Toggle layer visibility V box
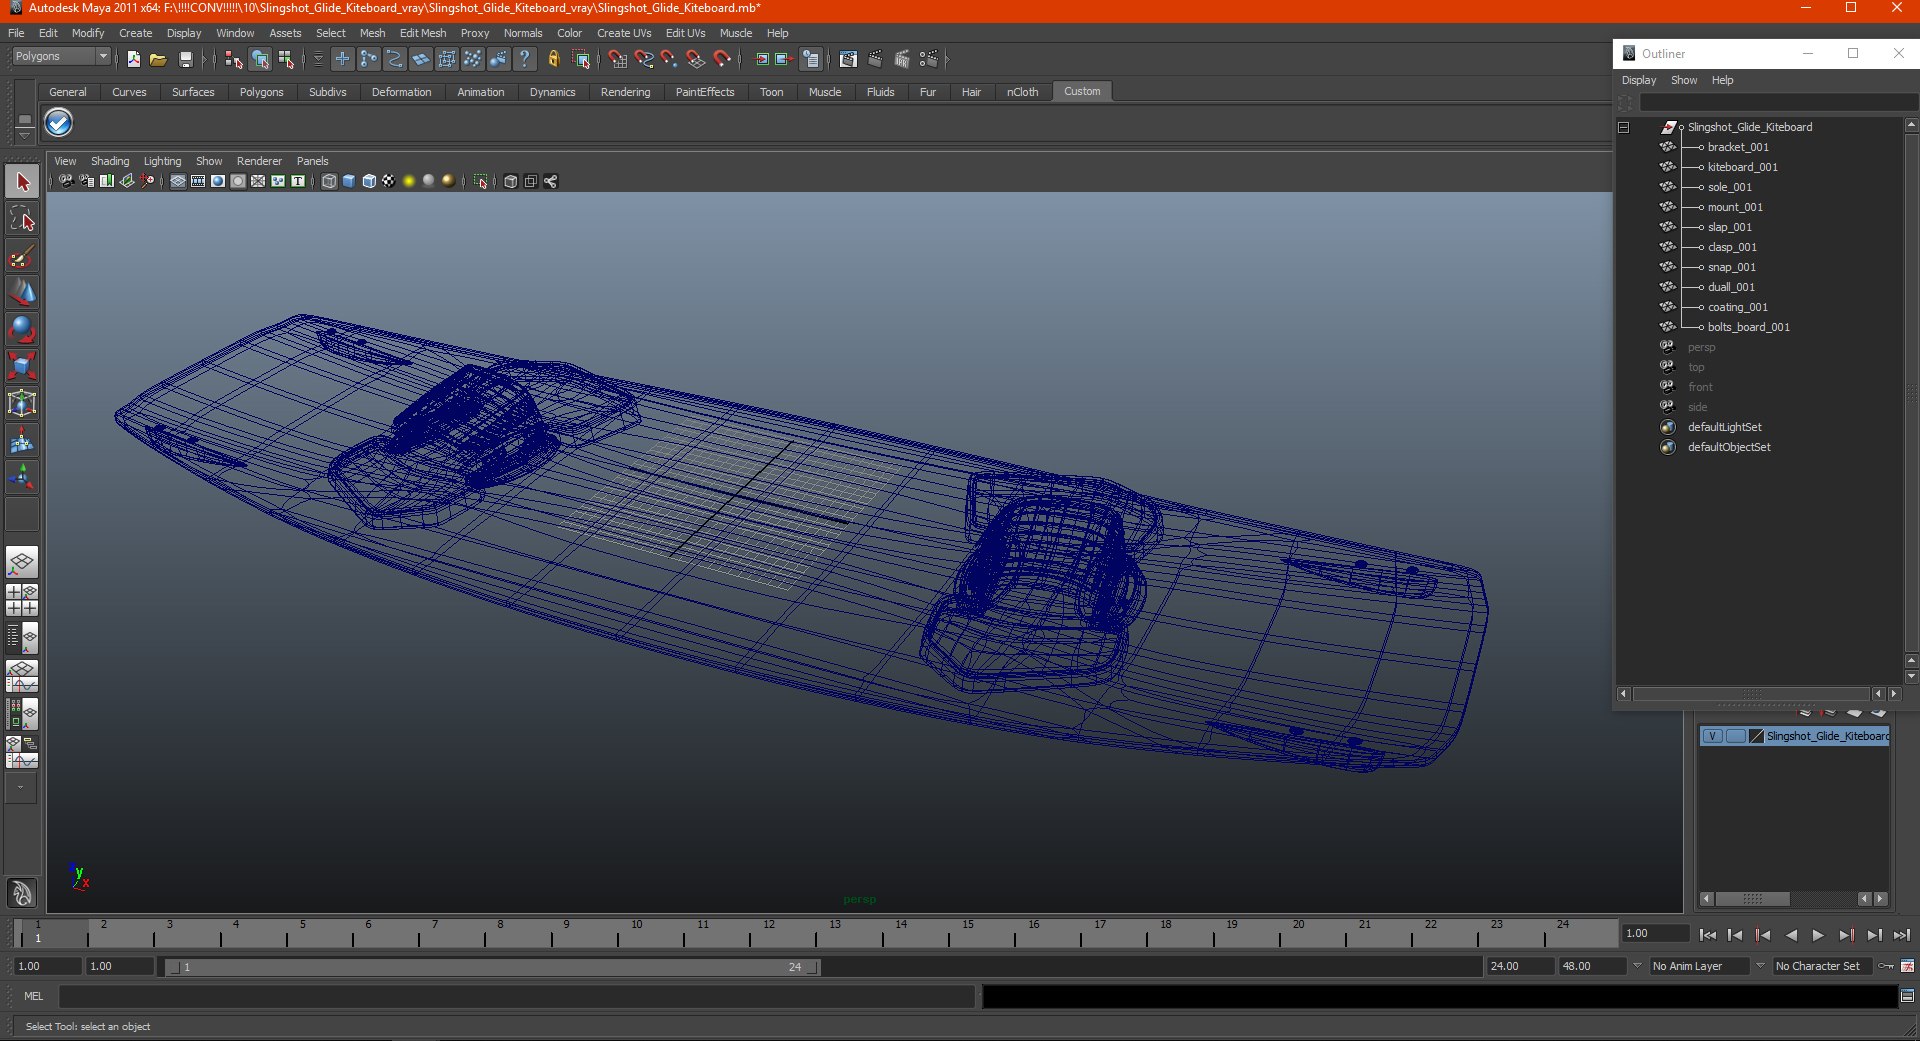 click(x=1712, y=736)
